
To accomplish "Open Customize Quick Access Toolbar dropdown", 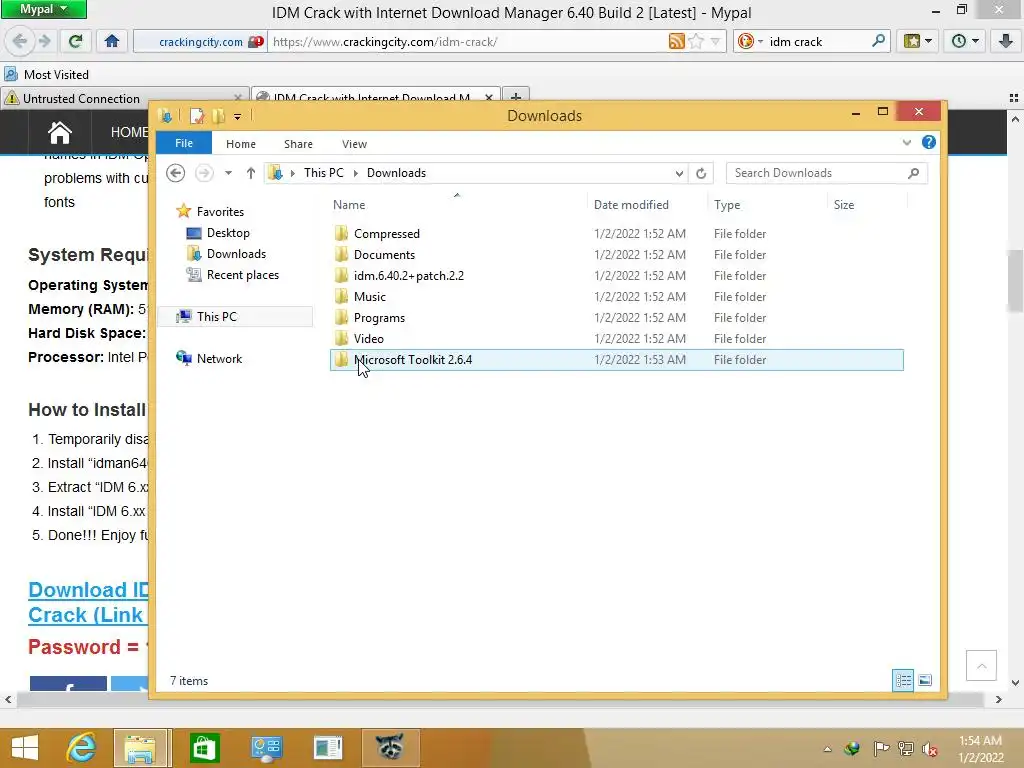I will (238, 117).
